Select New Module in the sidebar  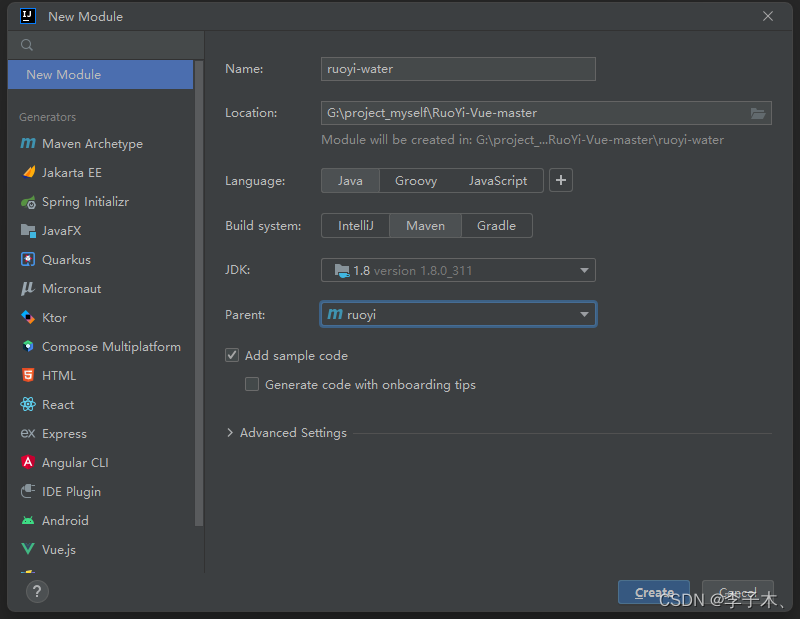[x=101, y=75]
